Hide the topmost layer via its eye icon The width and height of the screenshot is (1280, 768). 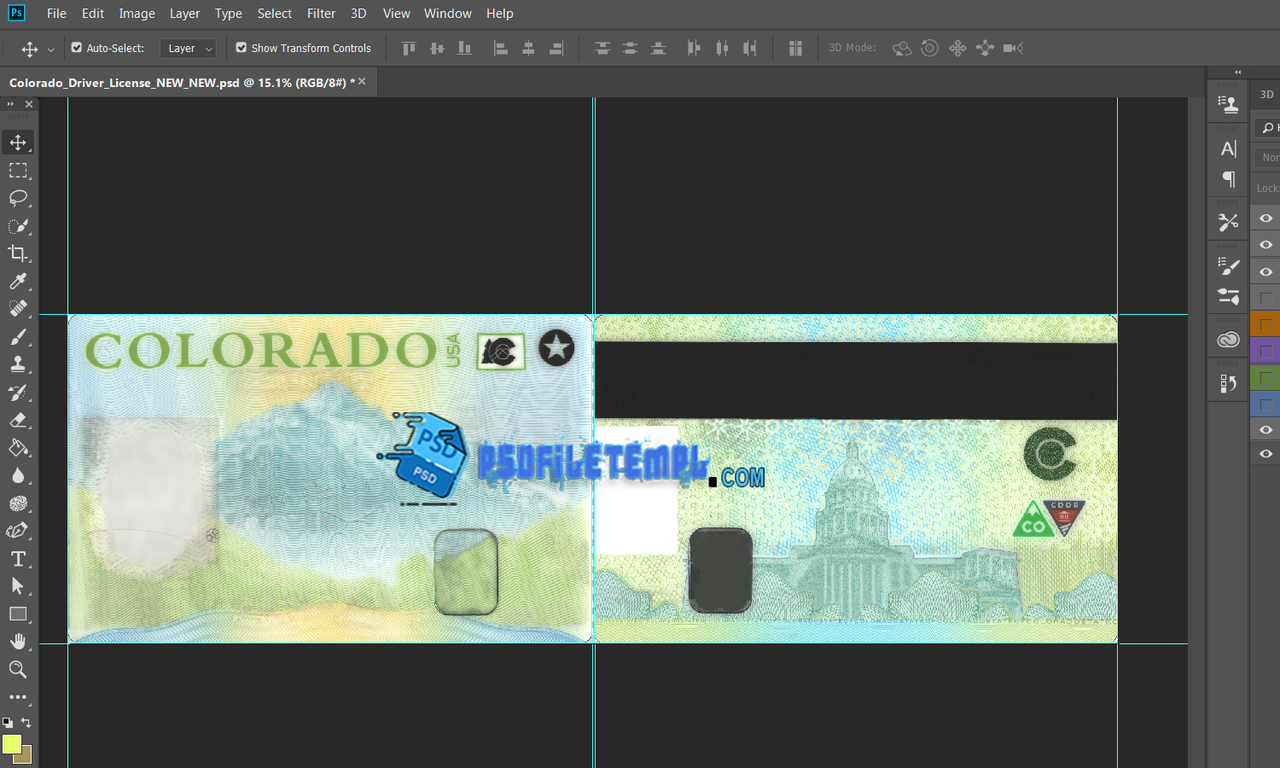[x=1266, y=218]
